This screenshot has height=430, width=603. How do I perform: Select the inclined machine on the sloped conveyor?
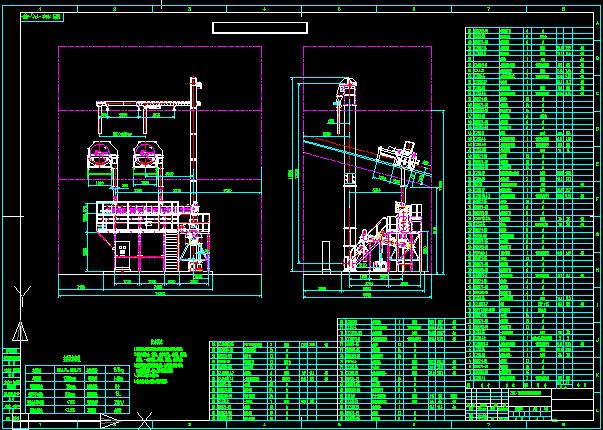[x=398, y=155]
